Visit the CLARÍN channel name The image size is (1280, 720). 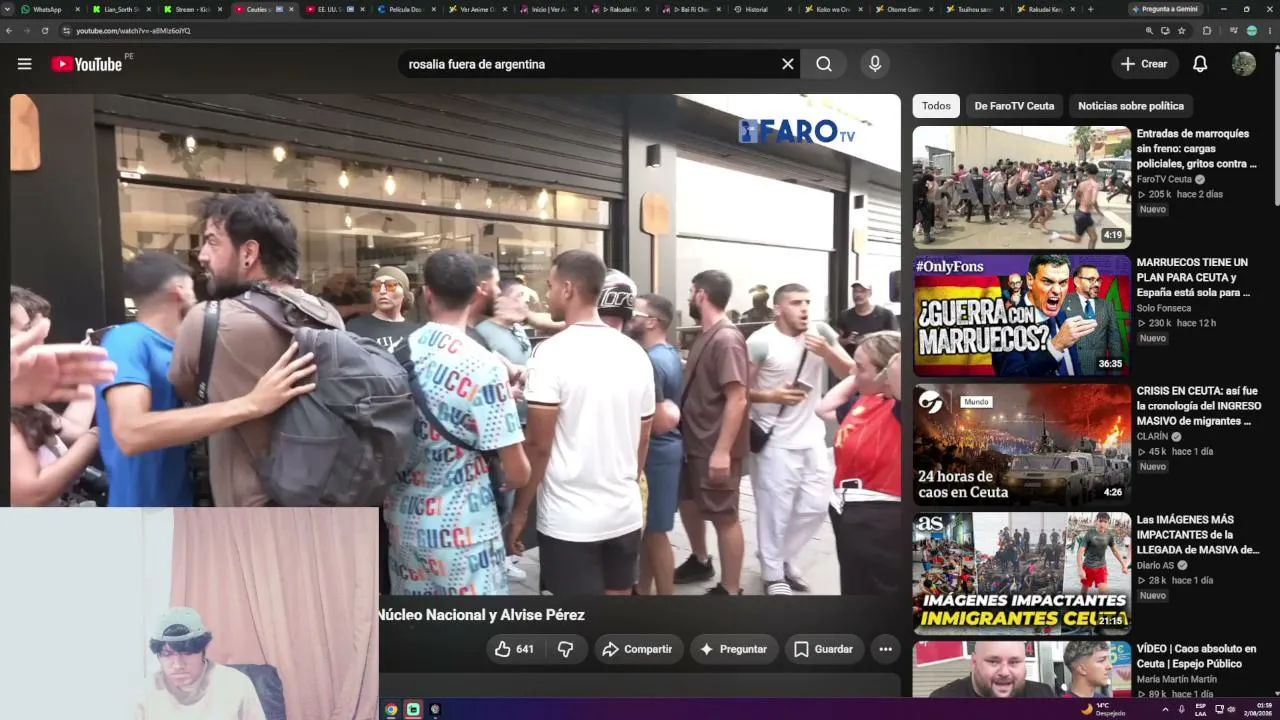click(1153, 437)
